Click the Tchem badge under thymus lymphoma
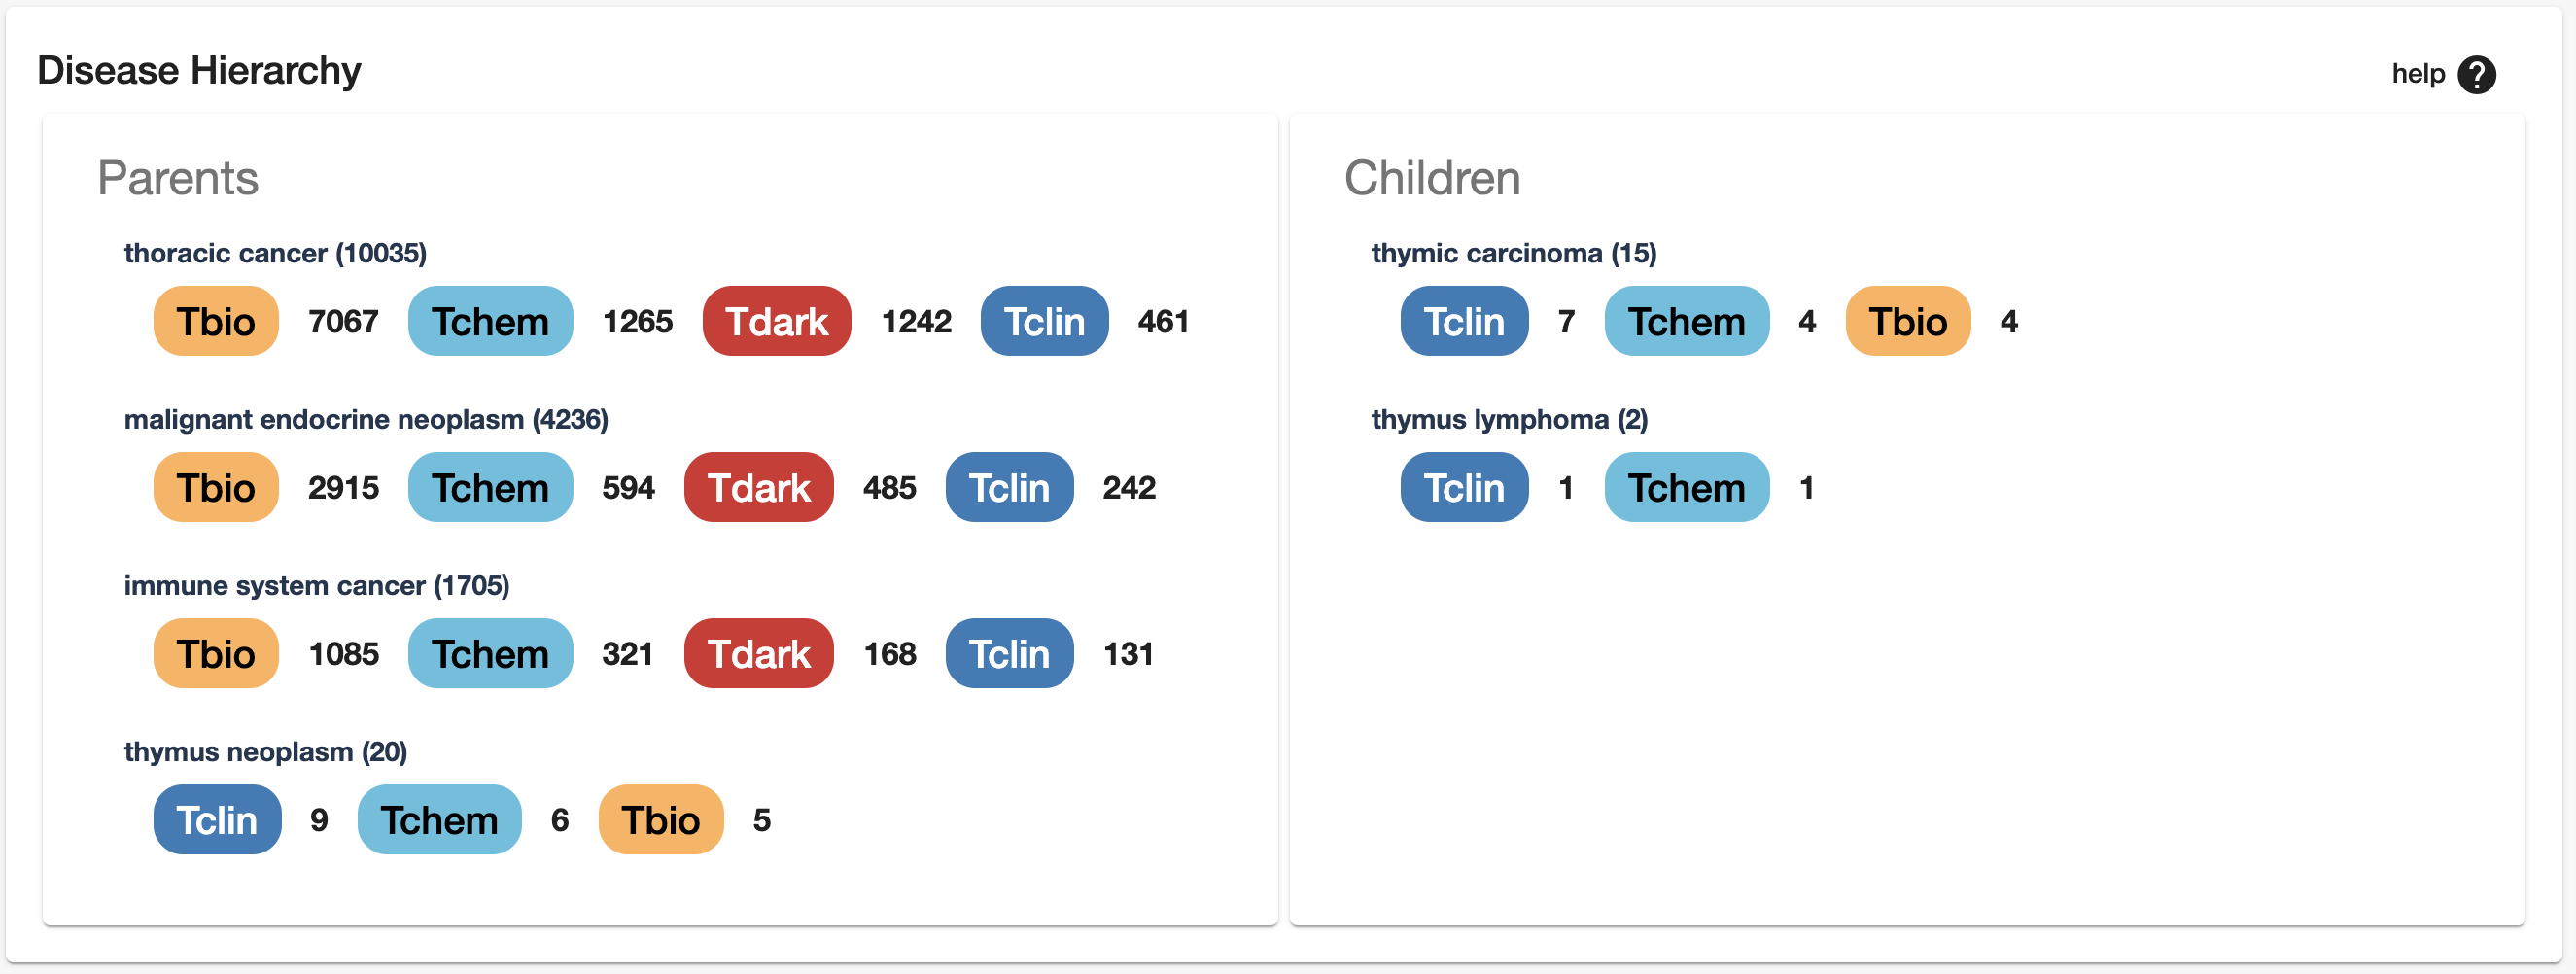 pyautogui.click(x=1686, y=487)
